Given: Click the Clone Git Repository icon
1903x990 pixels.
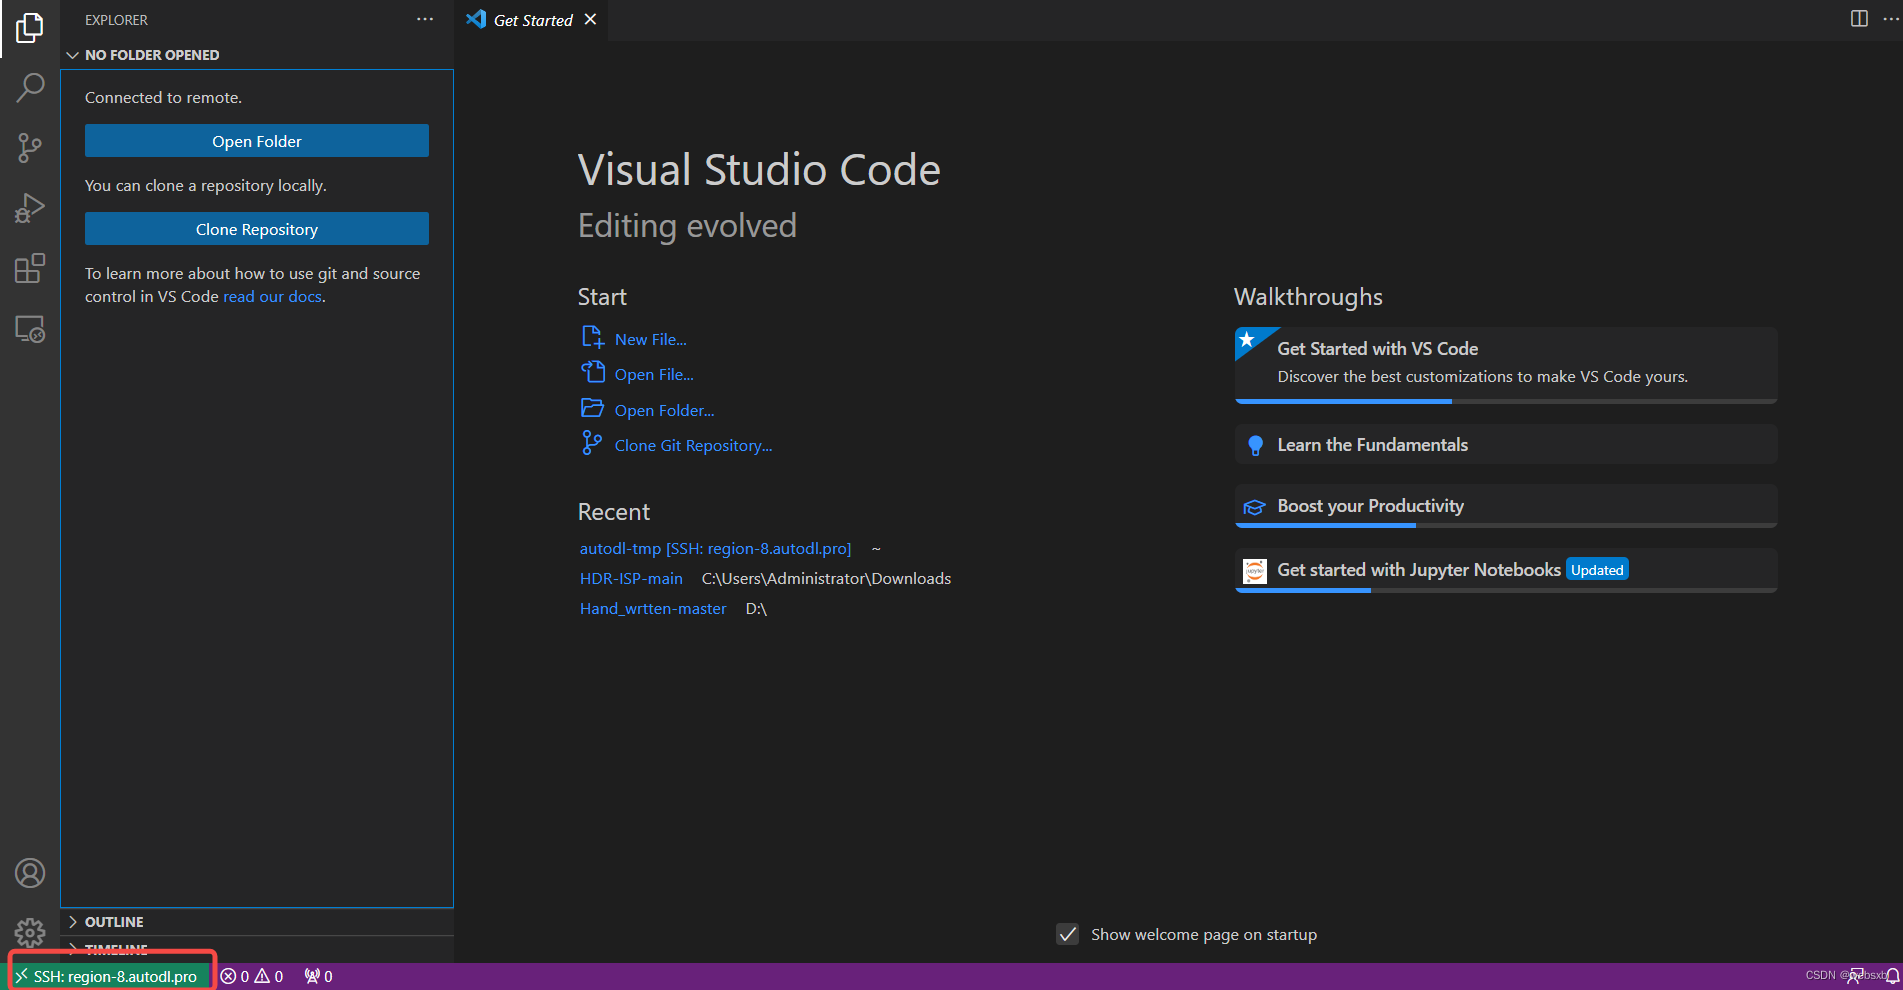Looking at the screenshot, I should tap(592, 443).
